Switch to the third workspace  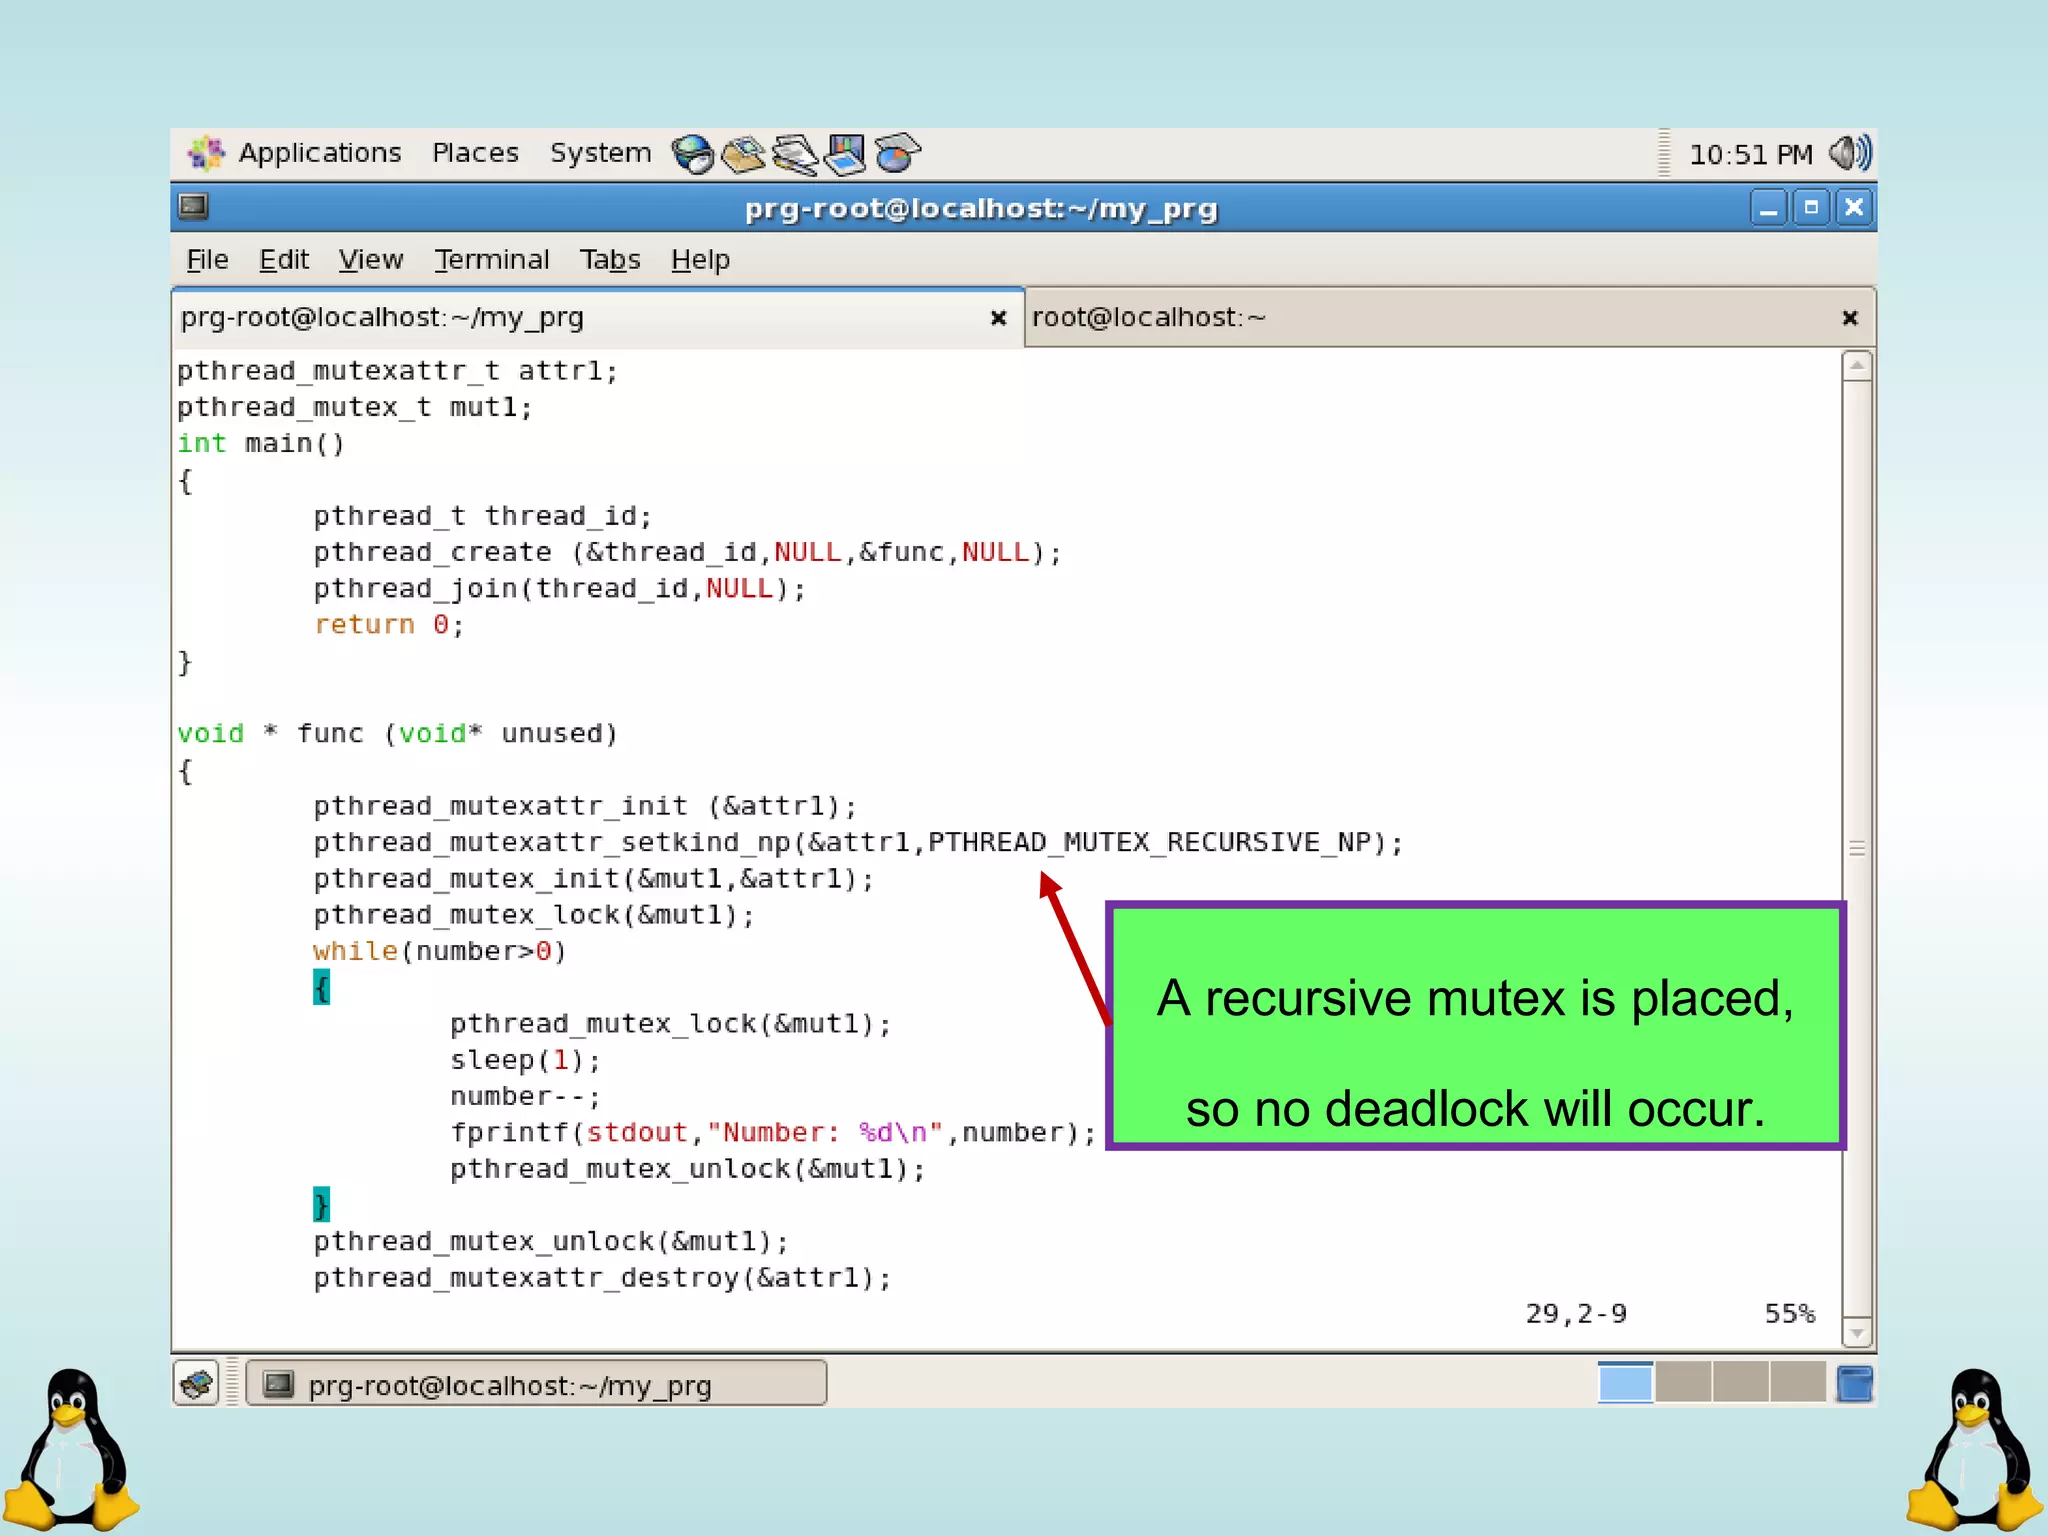tap(1741, 1383)
